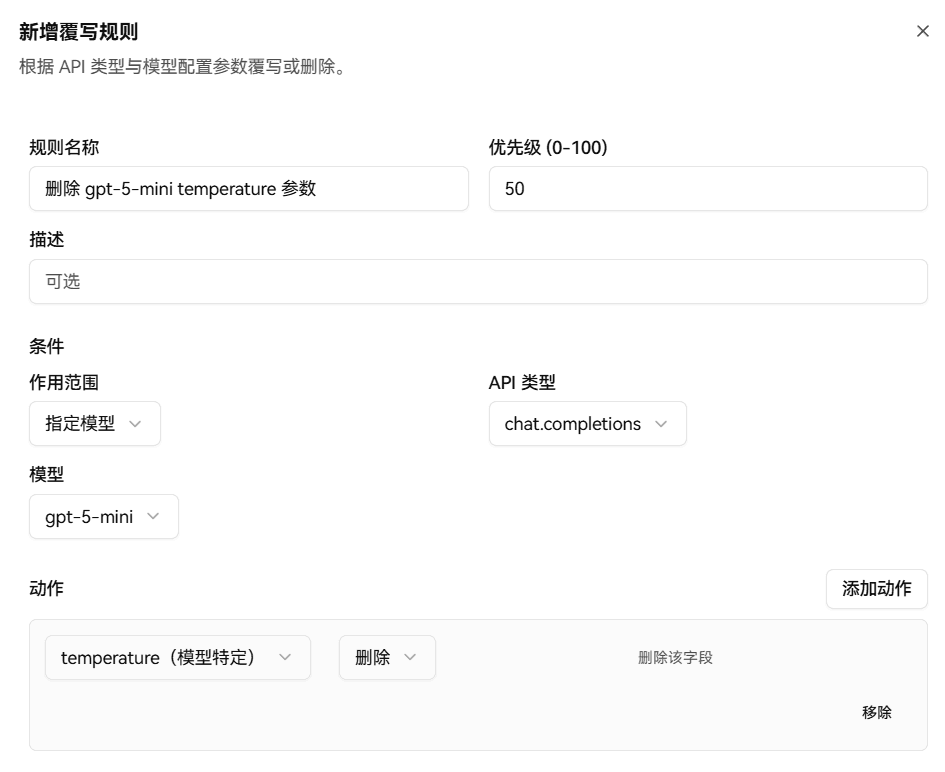The width and height of the screenshot is (945, 772).
Task: Click the 优先级 (0-100) label
Action: click(x=548, y=148)
